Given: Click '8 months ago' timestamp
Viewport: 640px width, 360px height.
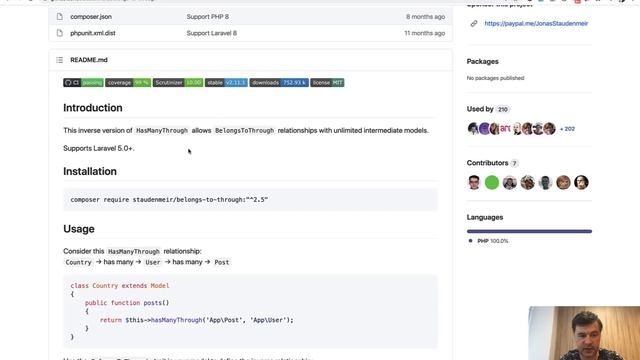Looking at the screenshot, I should [425, 17].
